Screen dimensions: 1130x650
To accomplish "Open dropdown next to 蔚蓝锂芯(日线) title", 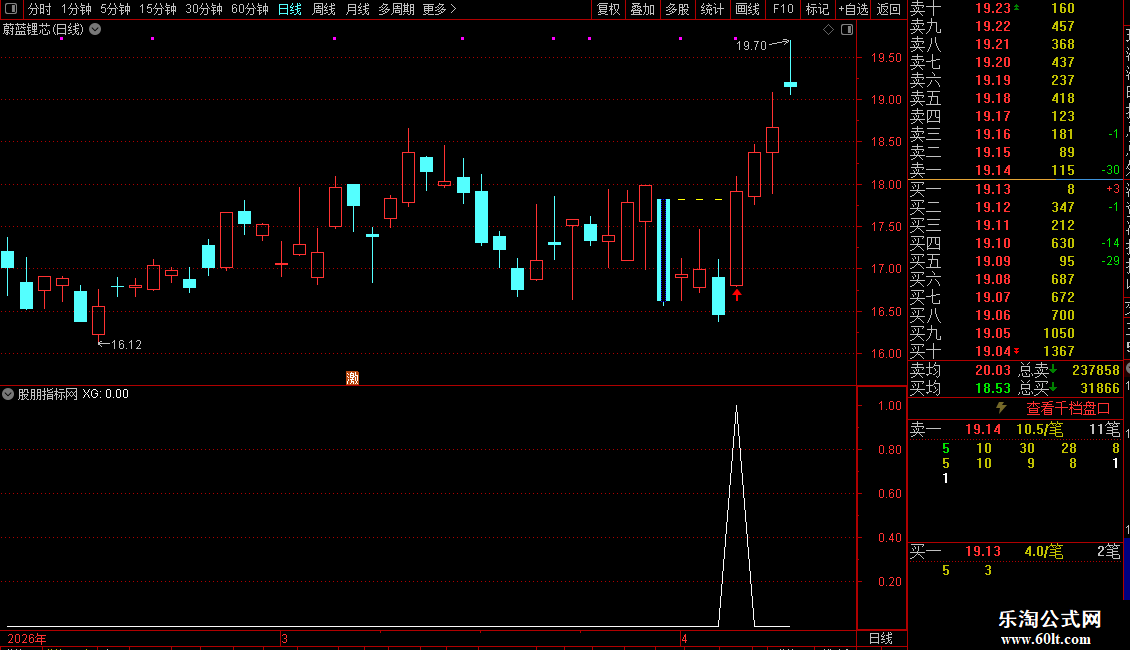I will pos(95,30).
